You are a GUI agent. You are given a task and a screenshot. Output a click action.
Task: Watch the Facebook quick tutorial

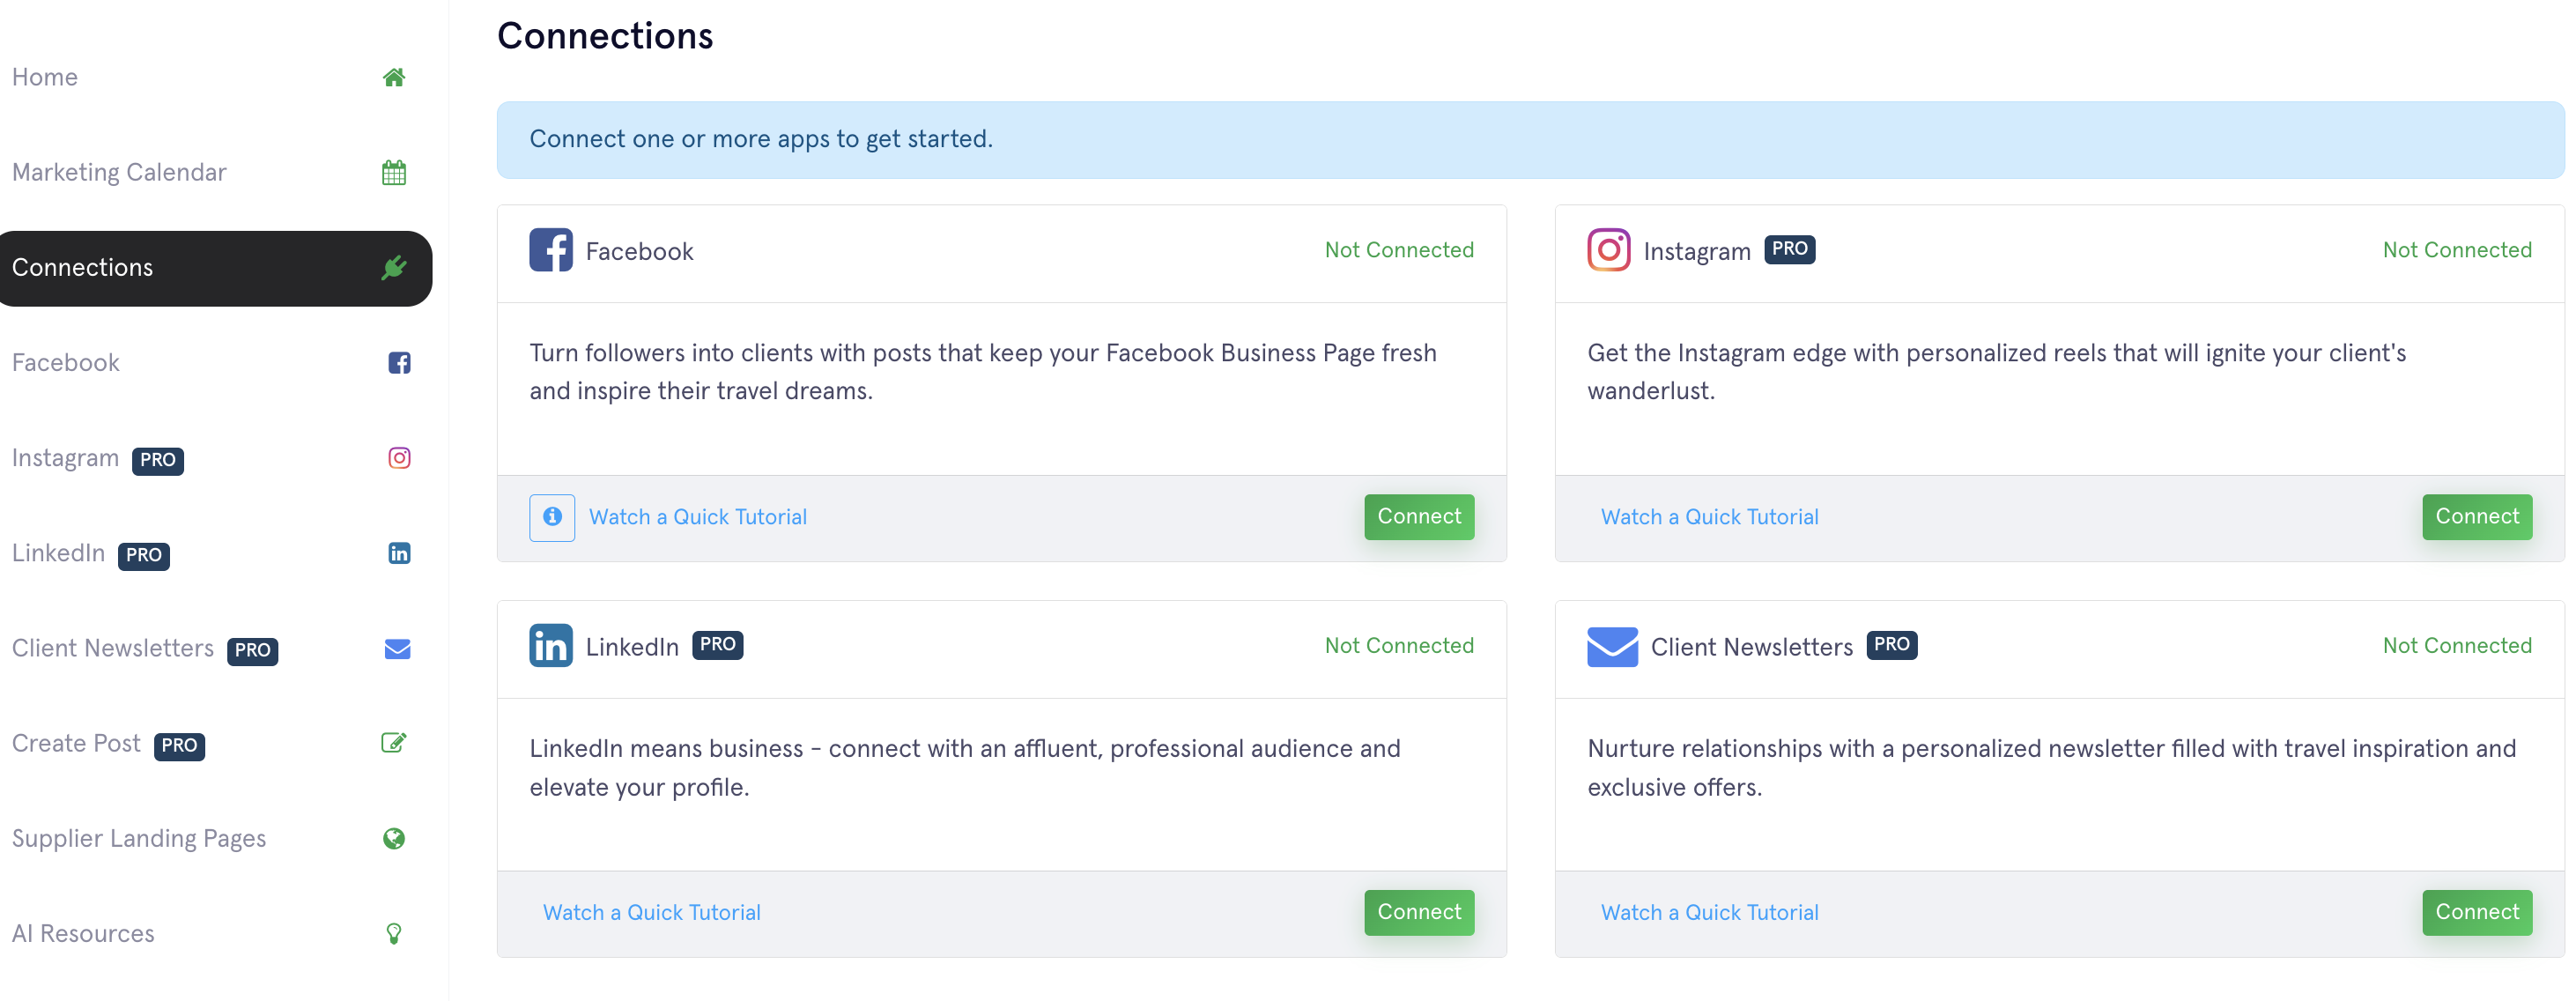697,517
